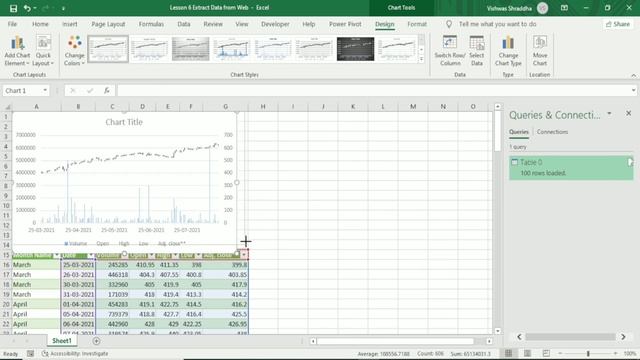Click the 100% zoom level
Image resolution: width=640 pixels, height=360 pixels.
pyautogui.click(x=630, y=353)
